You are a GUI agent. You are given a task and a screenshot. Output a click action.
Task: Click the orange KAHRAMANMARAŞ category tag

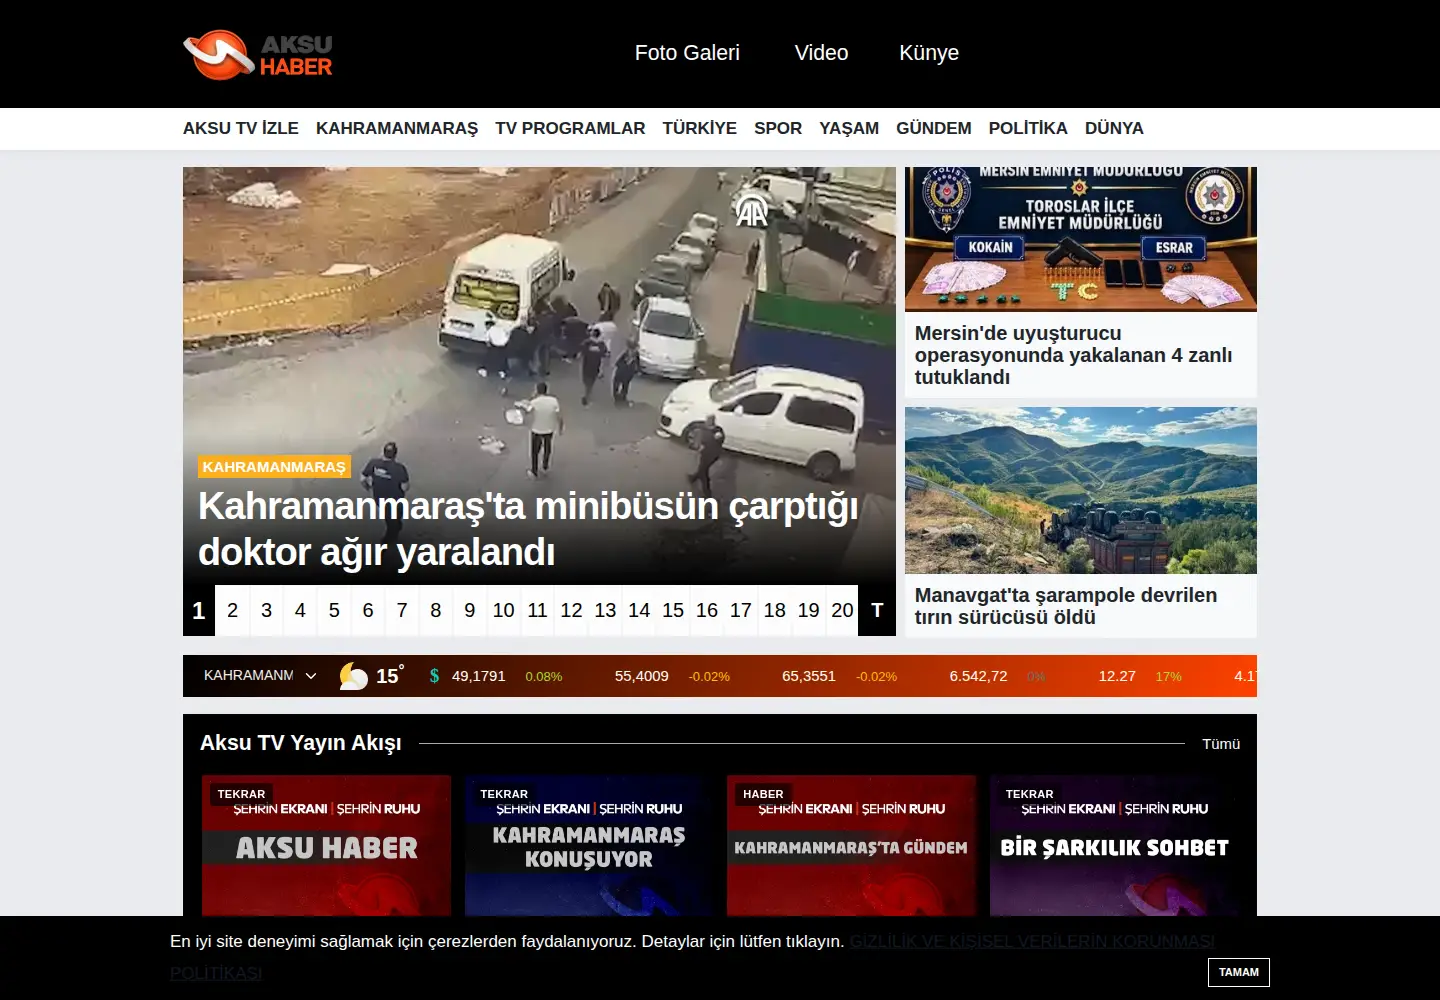click(x=274, y=467)
